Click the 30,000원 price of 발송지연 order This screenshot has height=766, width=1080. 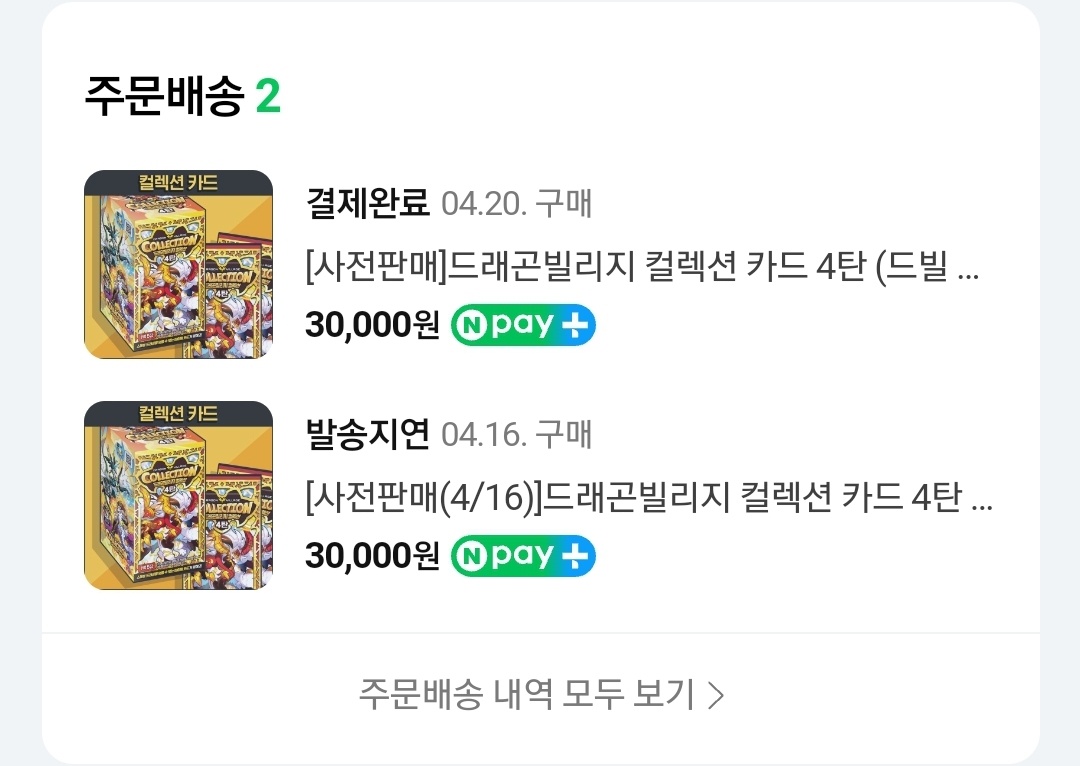coord(372,557)
